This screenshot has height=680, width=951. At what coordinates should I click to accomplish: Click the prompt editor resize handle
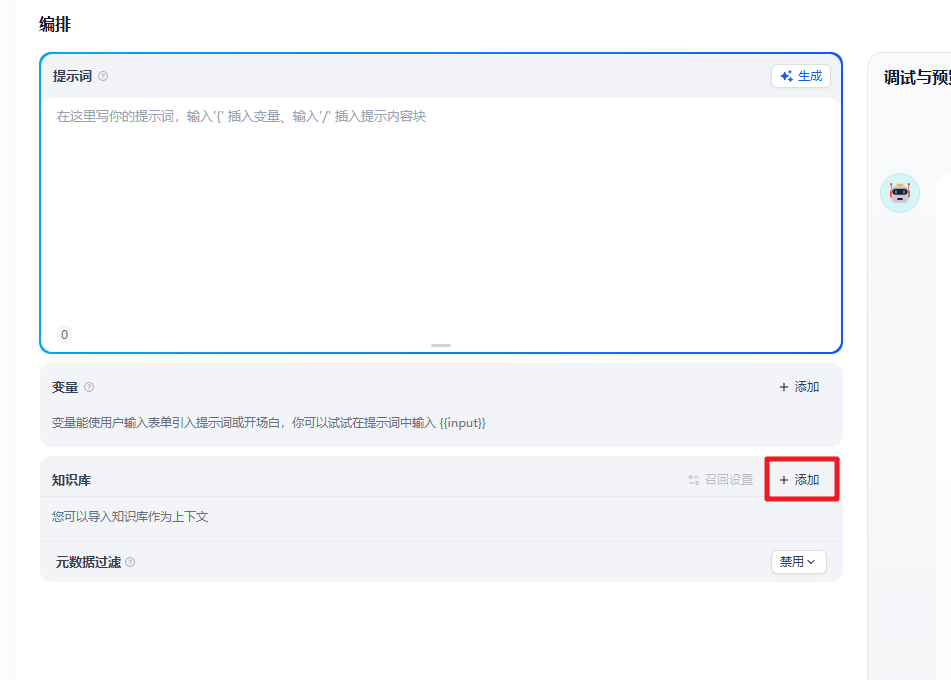point(441,345)
